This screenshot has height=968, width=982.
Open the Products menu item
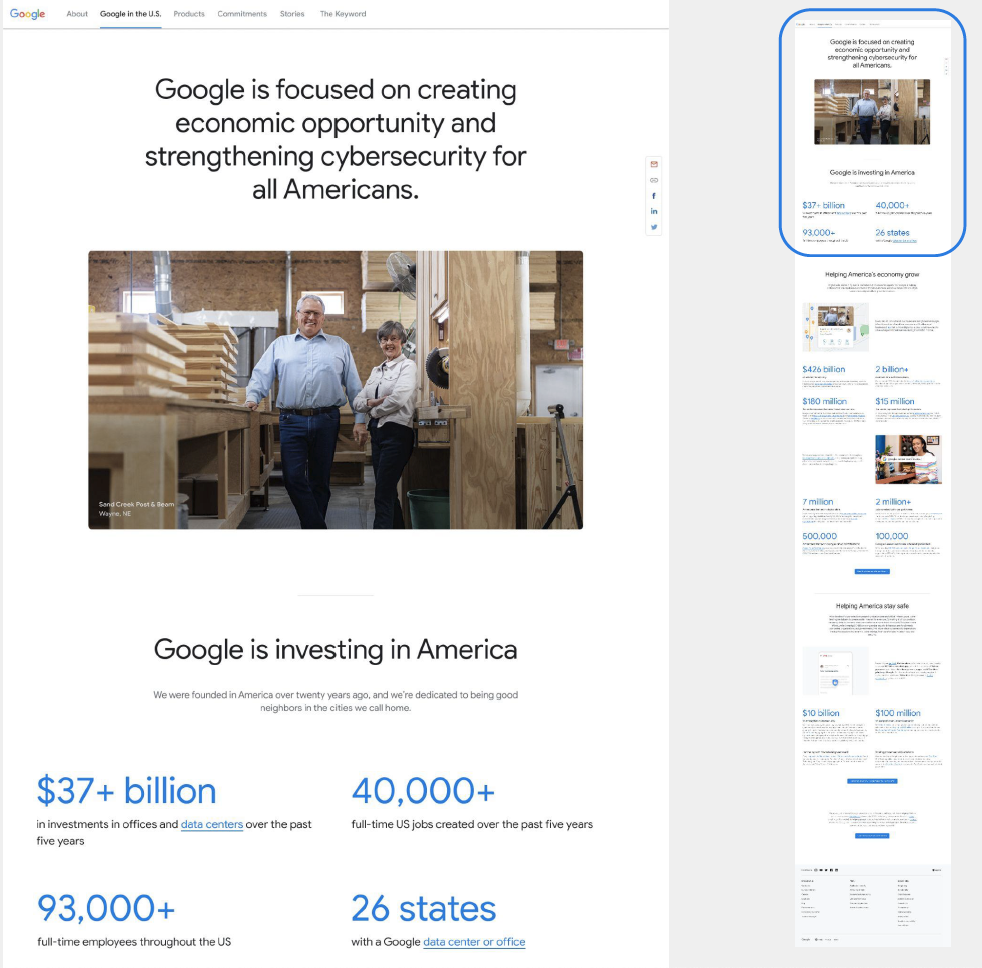coord(189,14)
